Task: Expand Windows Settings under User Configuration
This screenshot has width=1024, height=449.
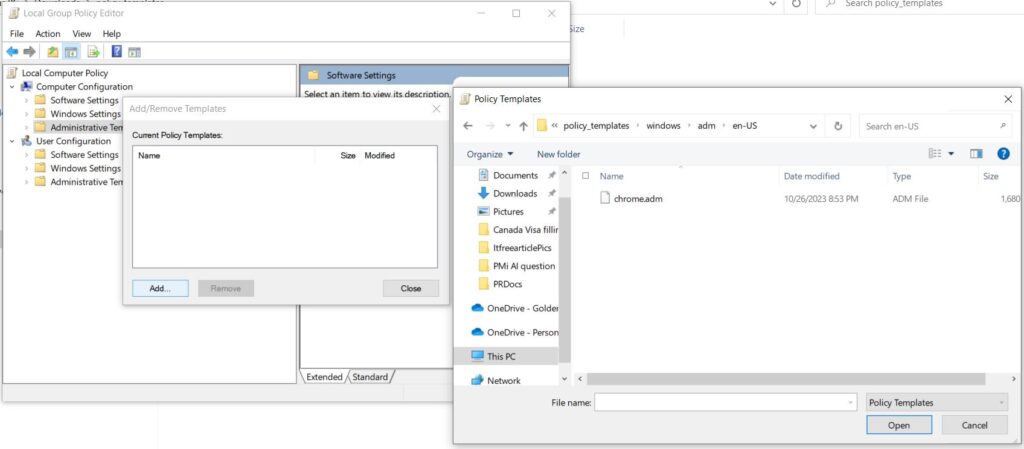Action: (26, 168)
